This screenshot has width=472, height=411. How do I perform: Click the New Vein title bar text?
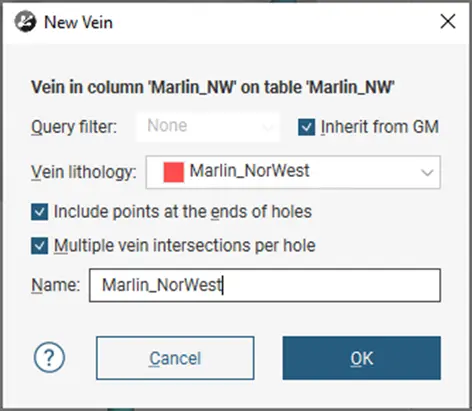(79, 22)
